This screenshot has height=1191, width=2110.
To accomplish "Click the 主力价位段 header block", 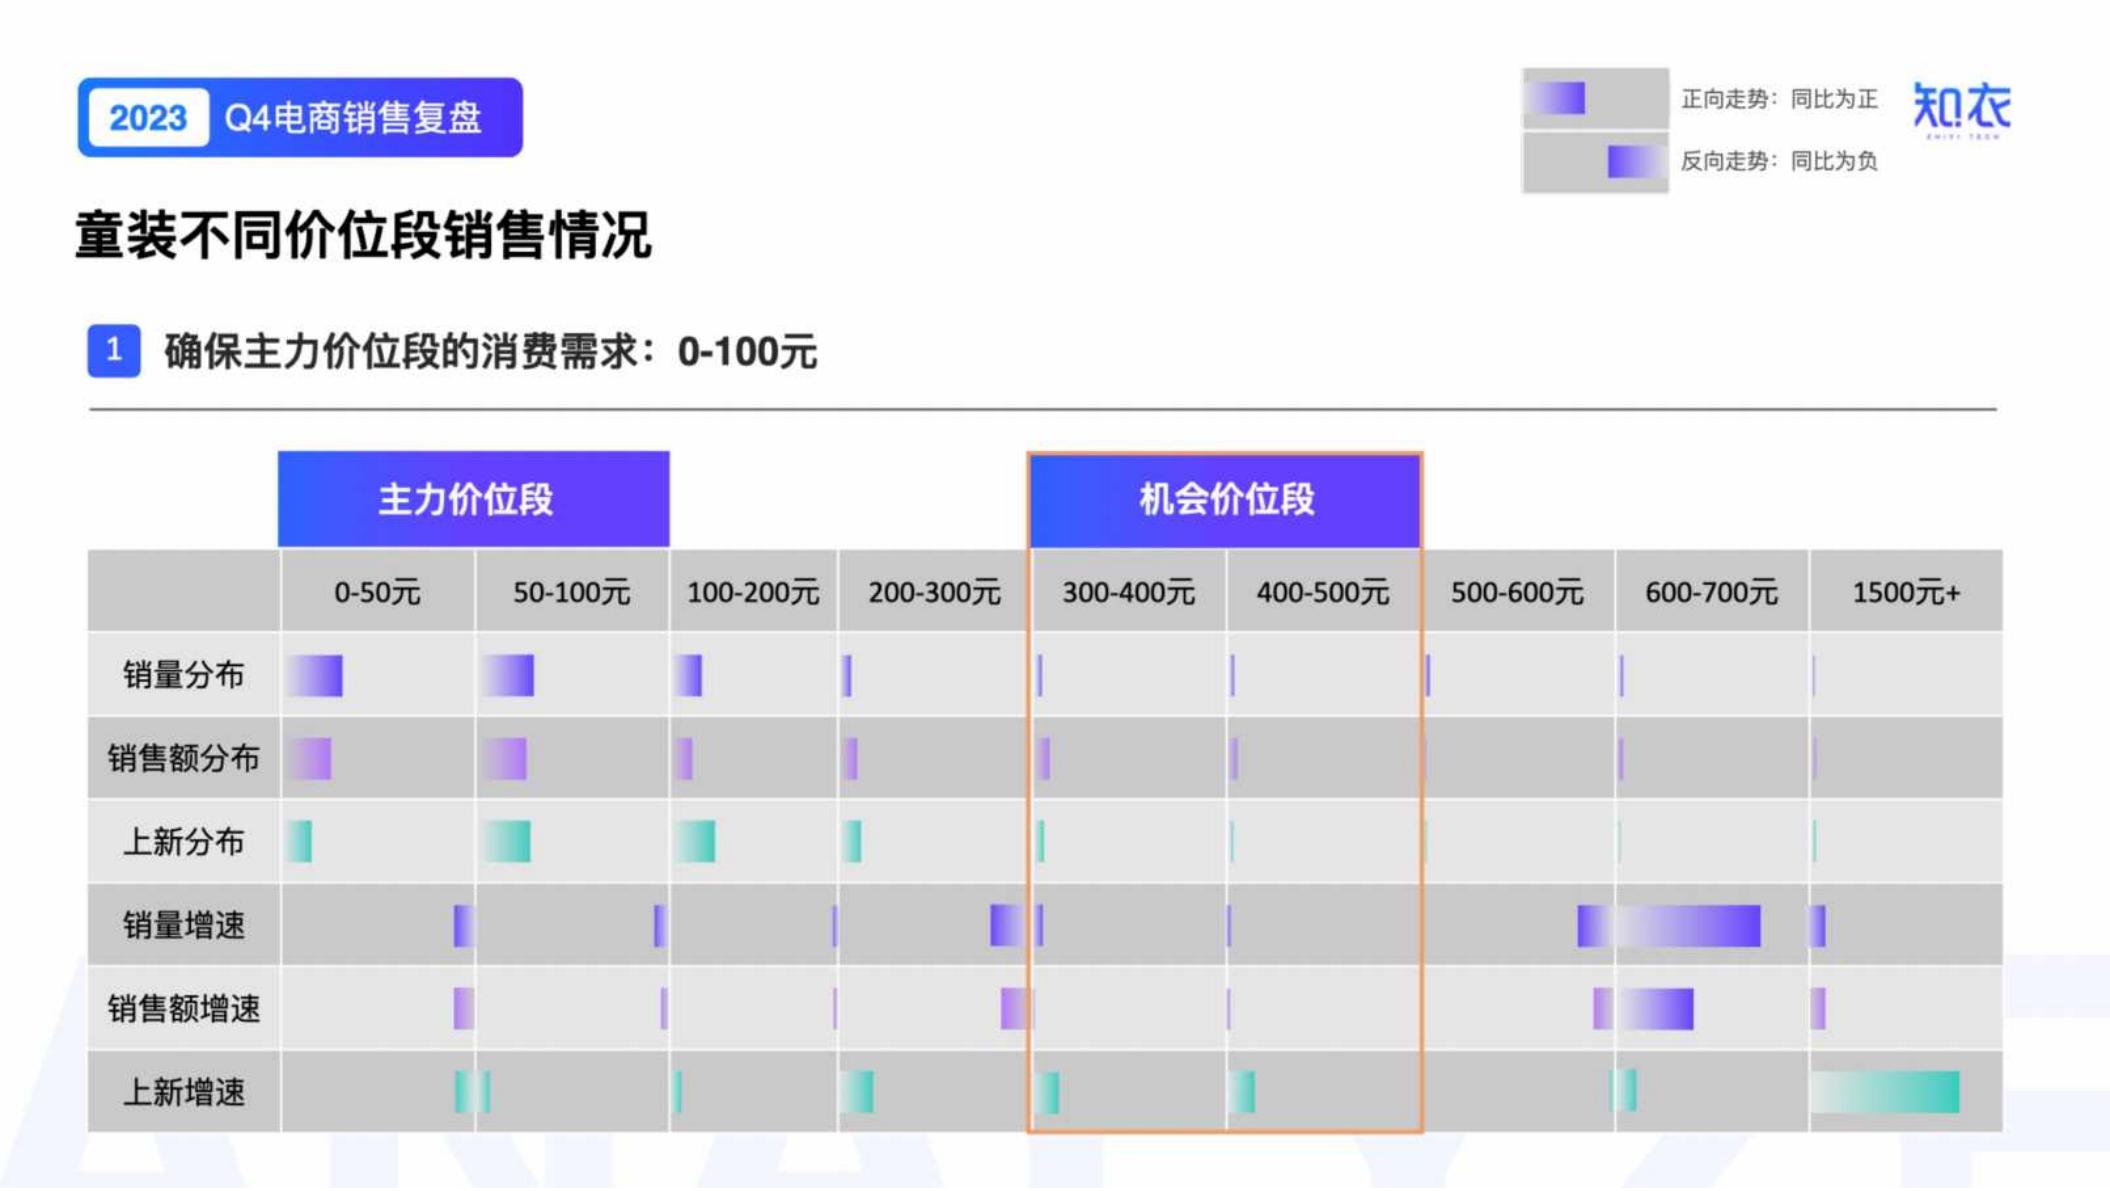I will 473,499.
